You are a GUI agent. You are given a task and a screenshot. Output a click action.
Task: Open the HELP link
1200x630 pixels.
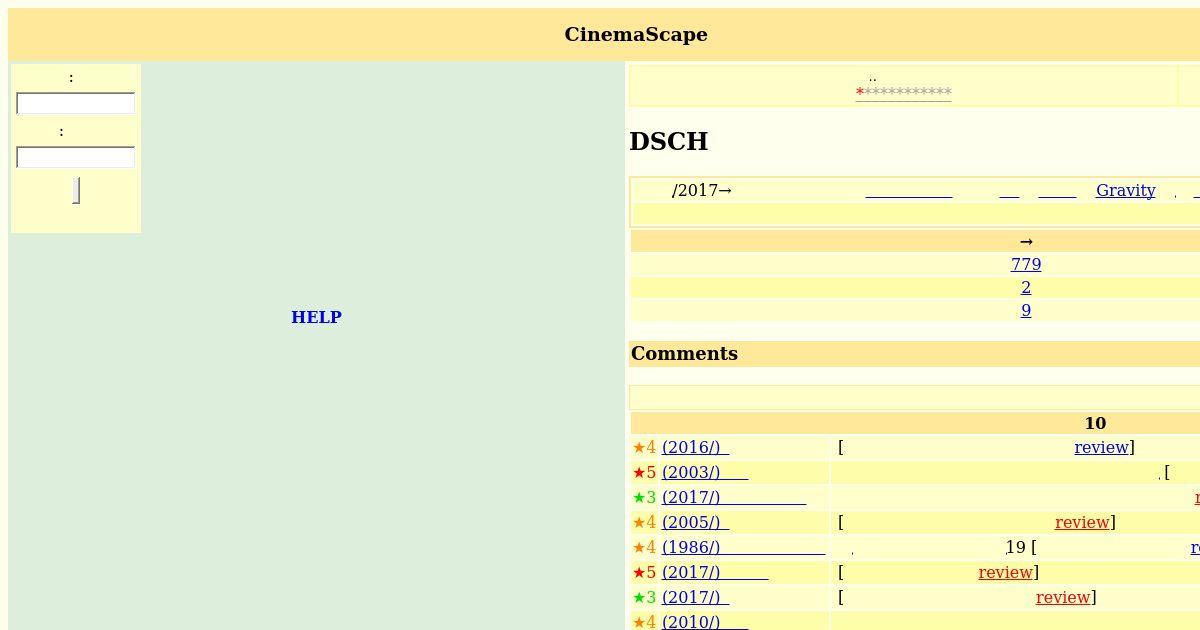[316, 317]
